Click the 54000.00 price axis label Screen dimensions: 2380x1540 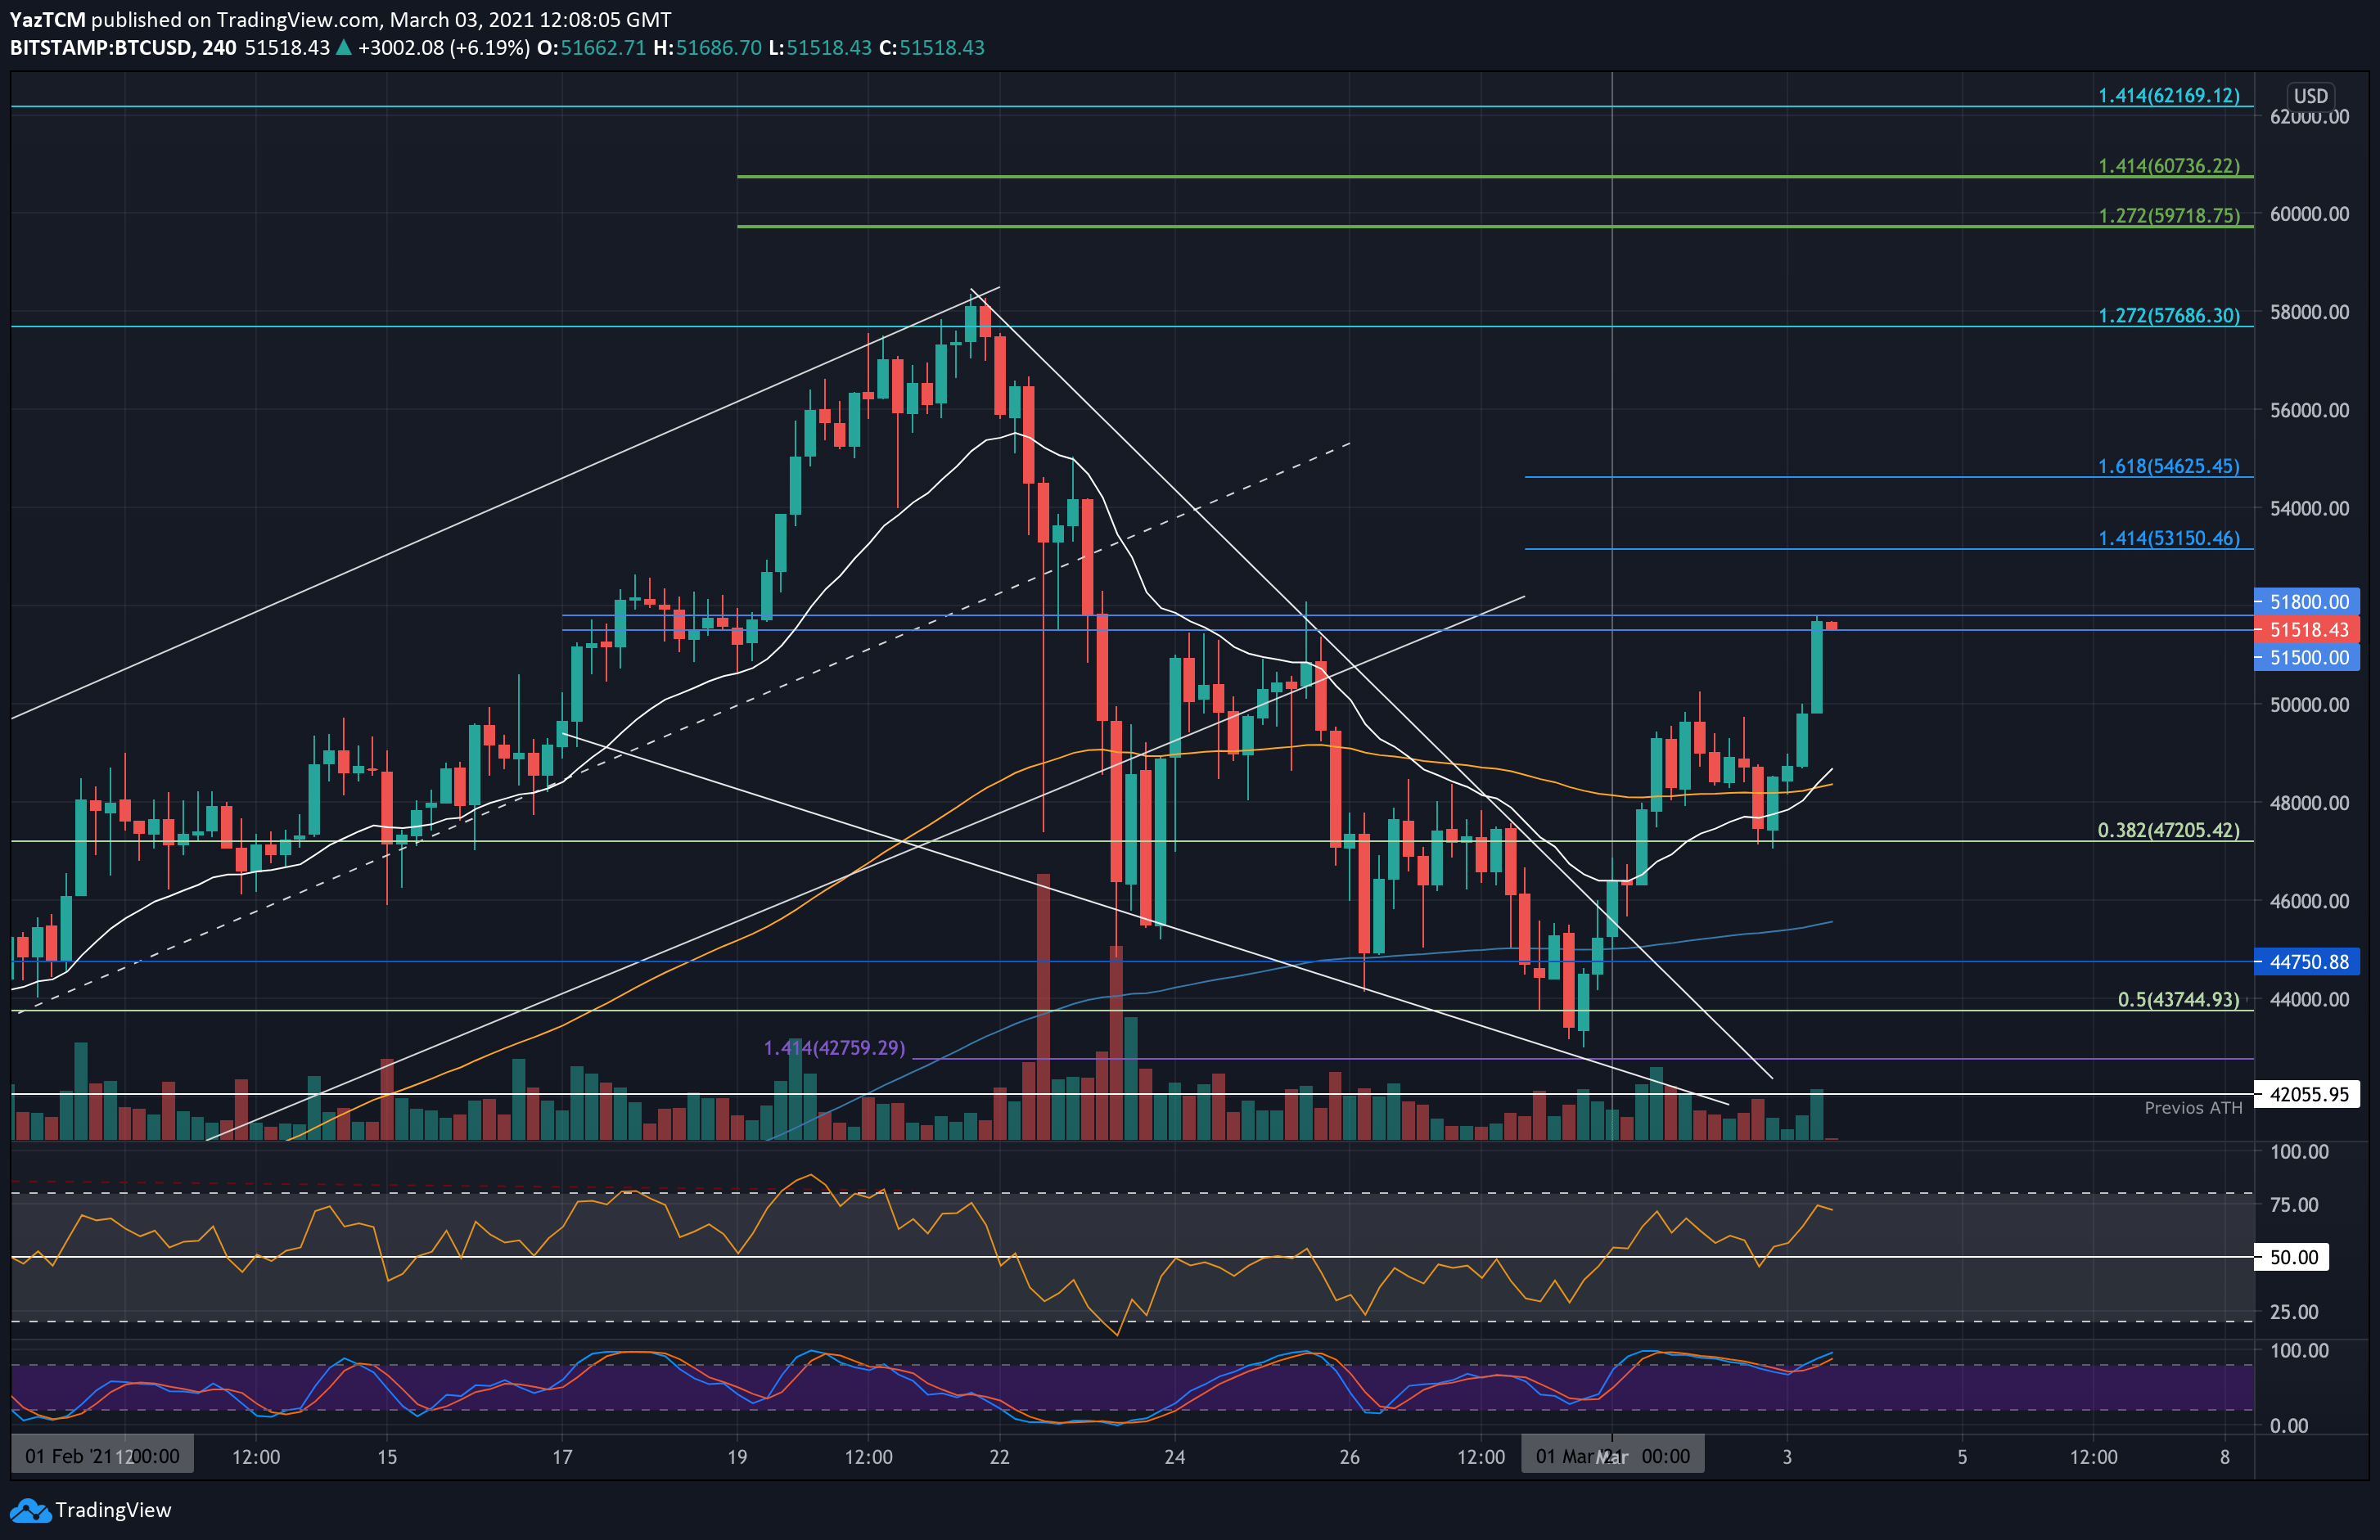2309,508
